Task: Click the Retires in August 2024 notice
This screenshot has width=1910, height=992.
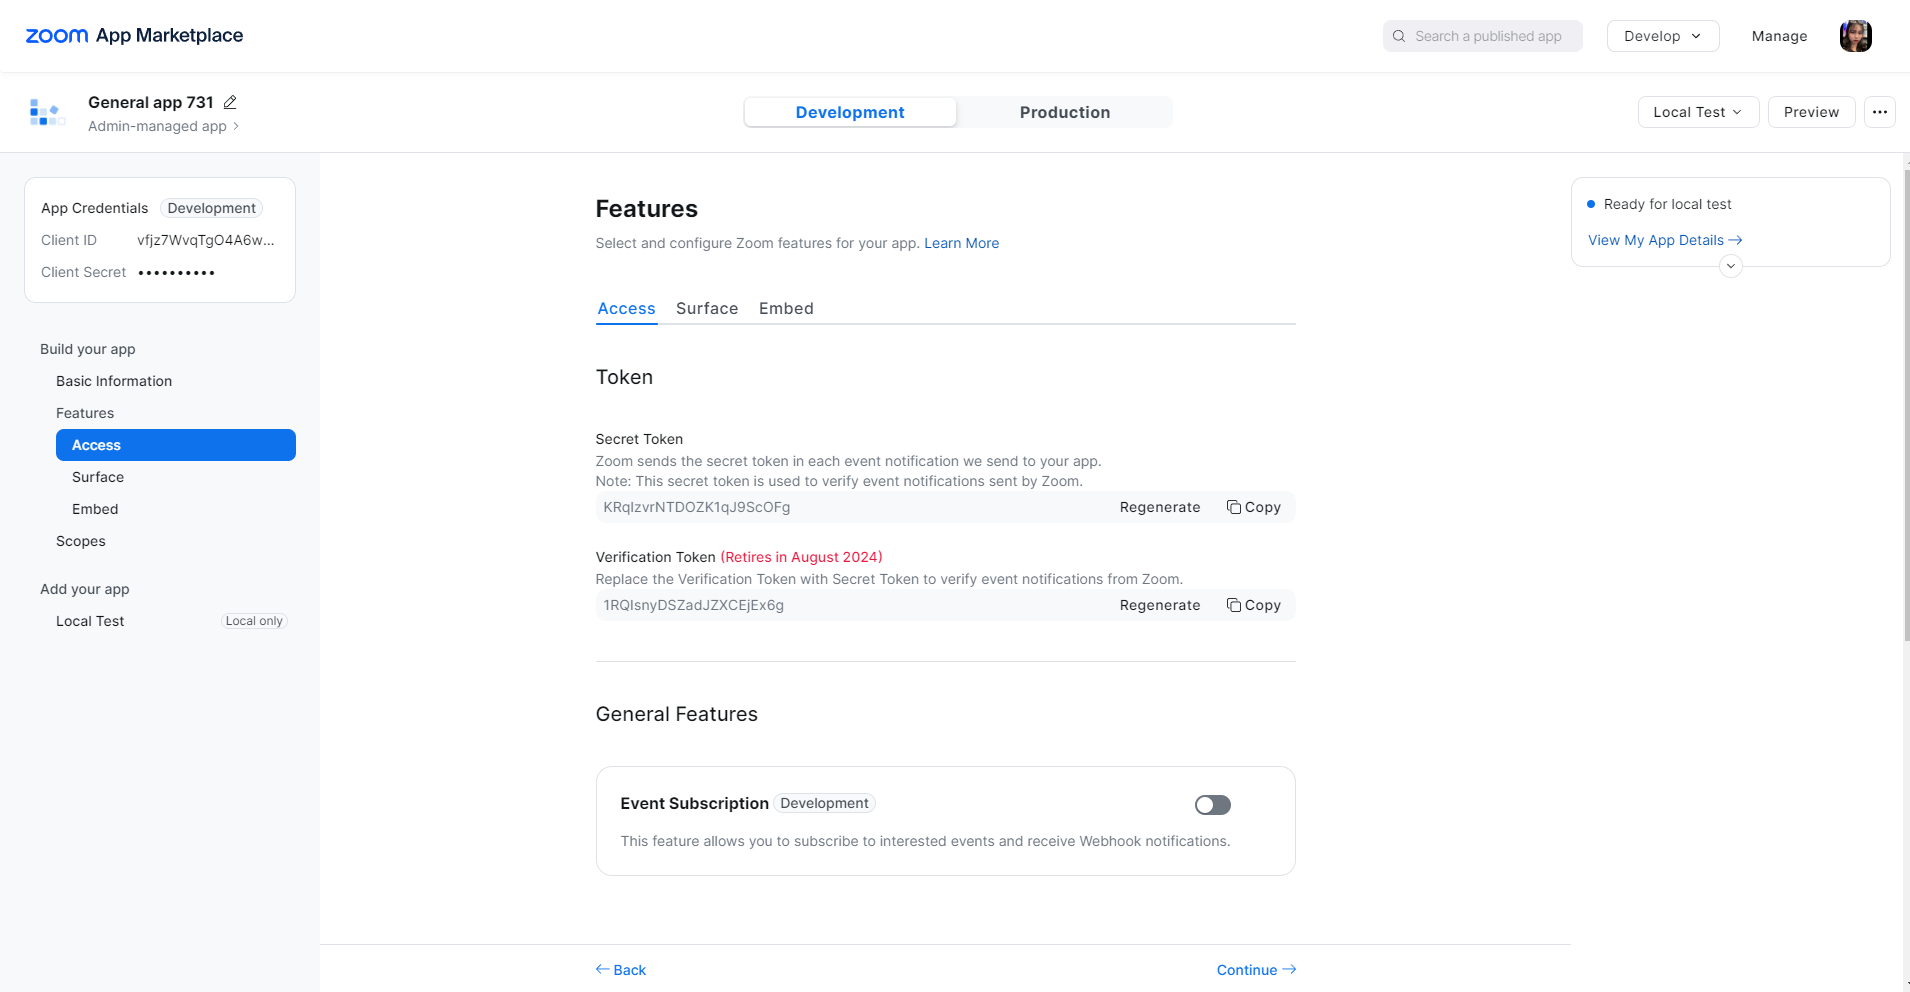Action: pyautogui.click(x=801, y=557)
